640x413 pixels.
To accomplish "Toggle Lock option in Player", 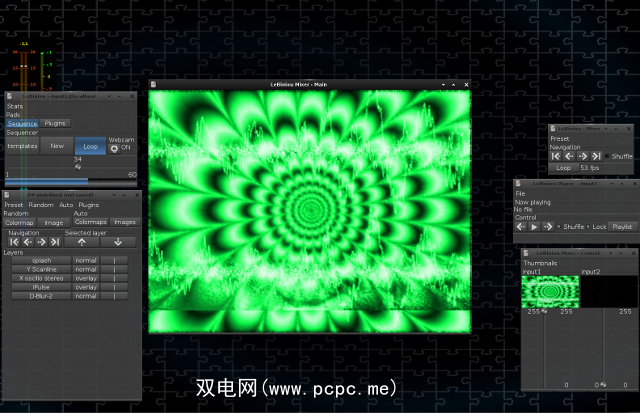I will [x=589, y=227].
